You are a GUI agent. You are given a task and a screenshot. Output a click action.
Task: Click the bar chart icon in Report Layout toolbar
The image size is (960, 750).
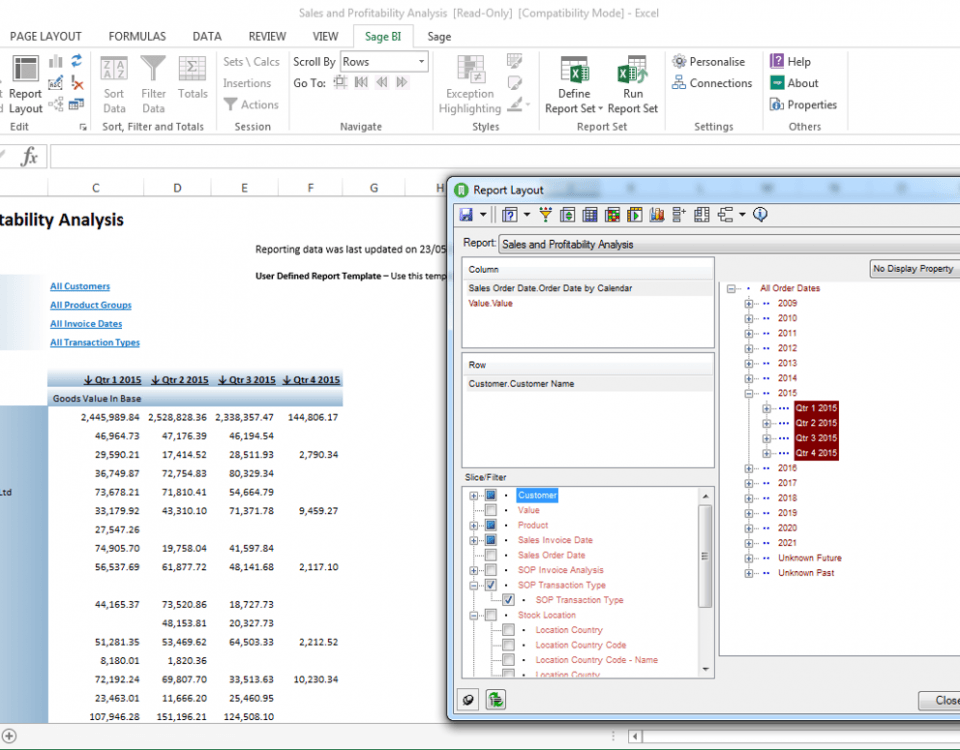tap(657, 214)
